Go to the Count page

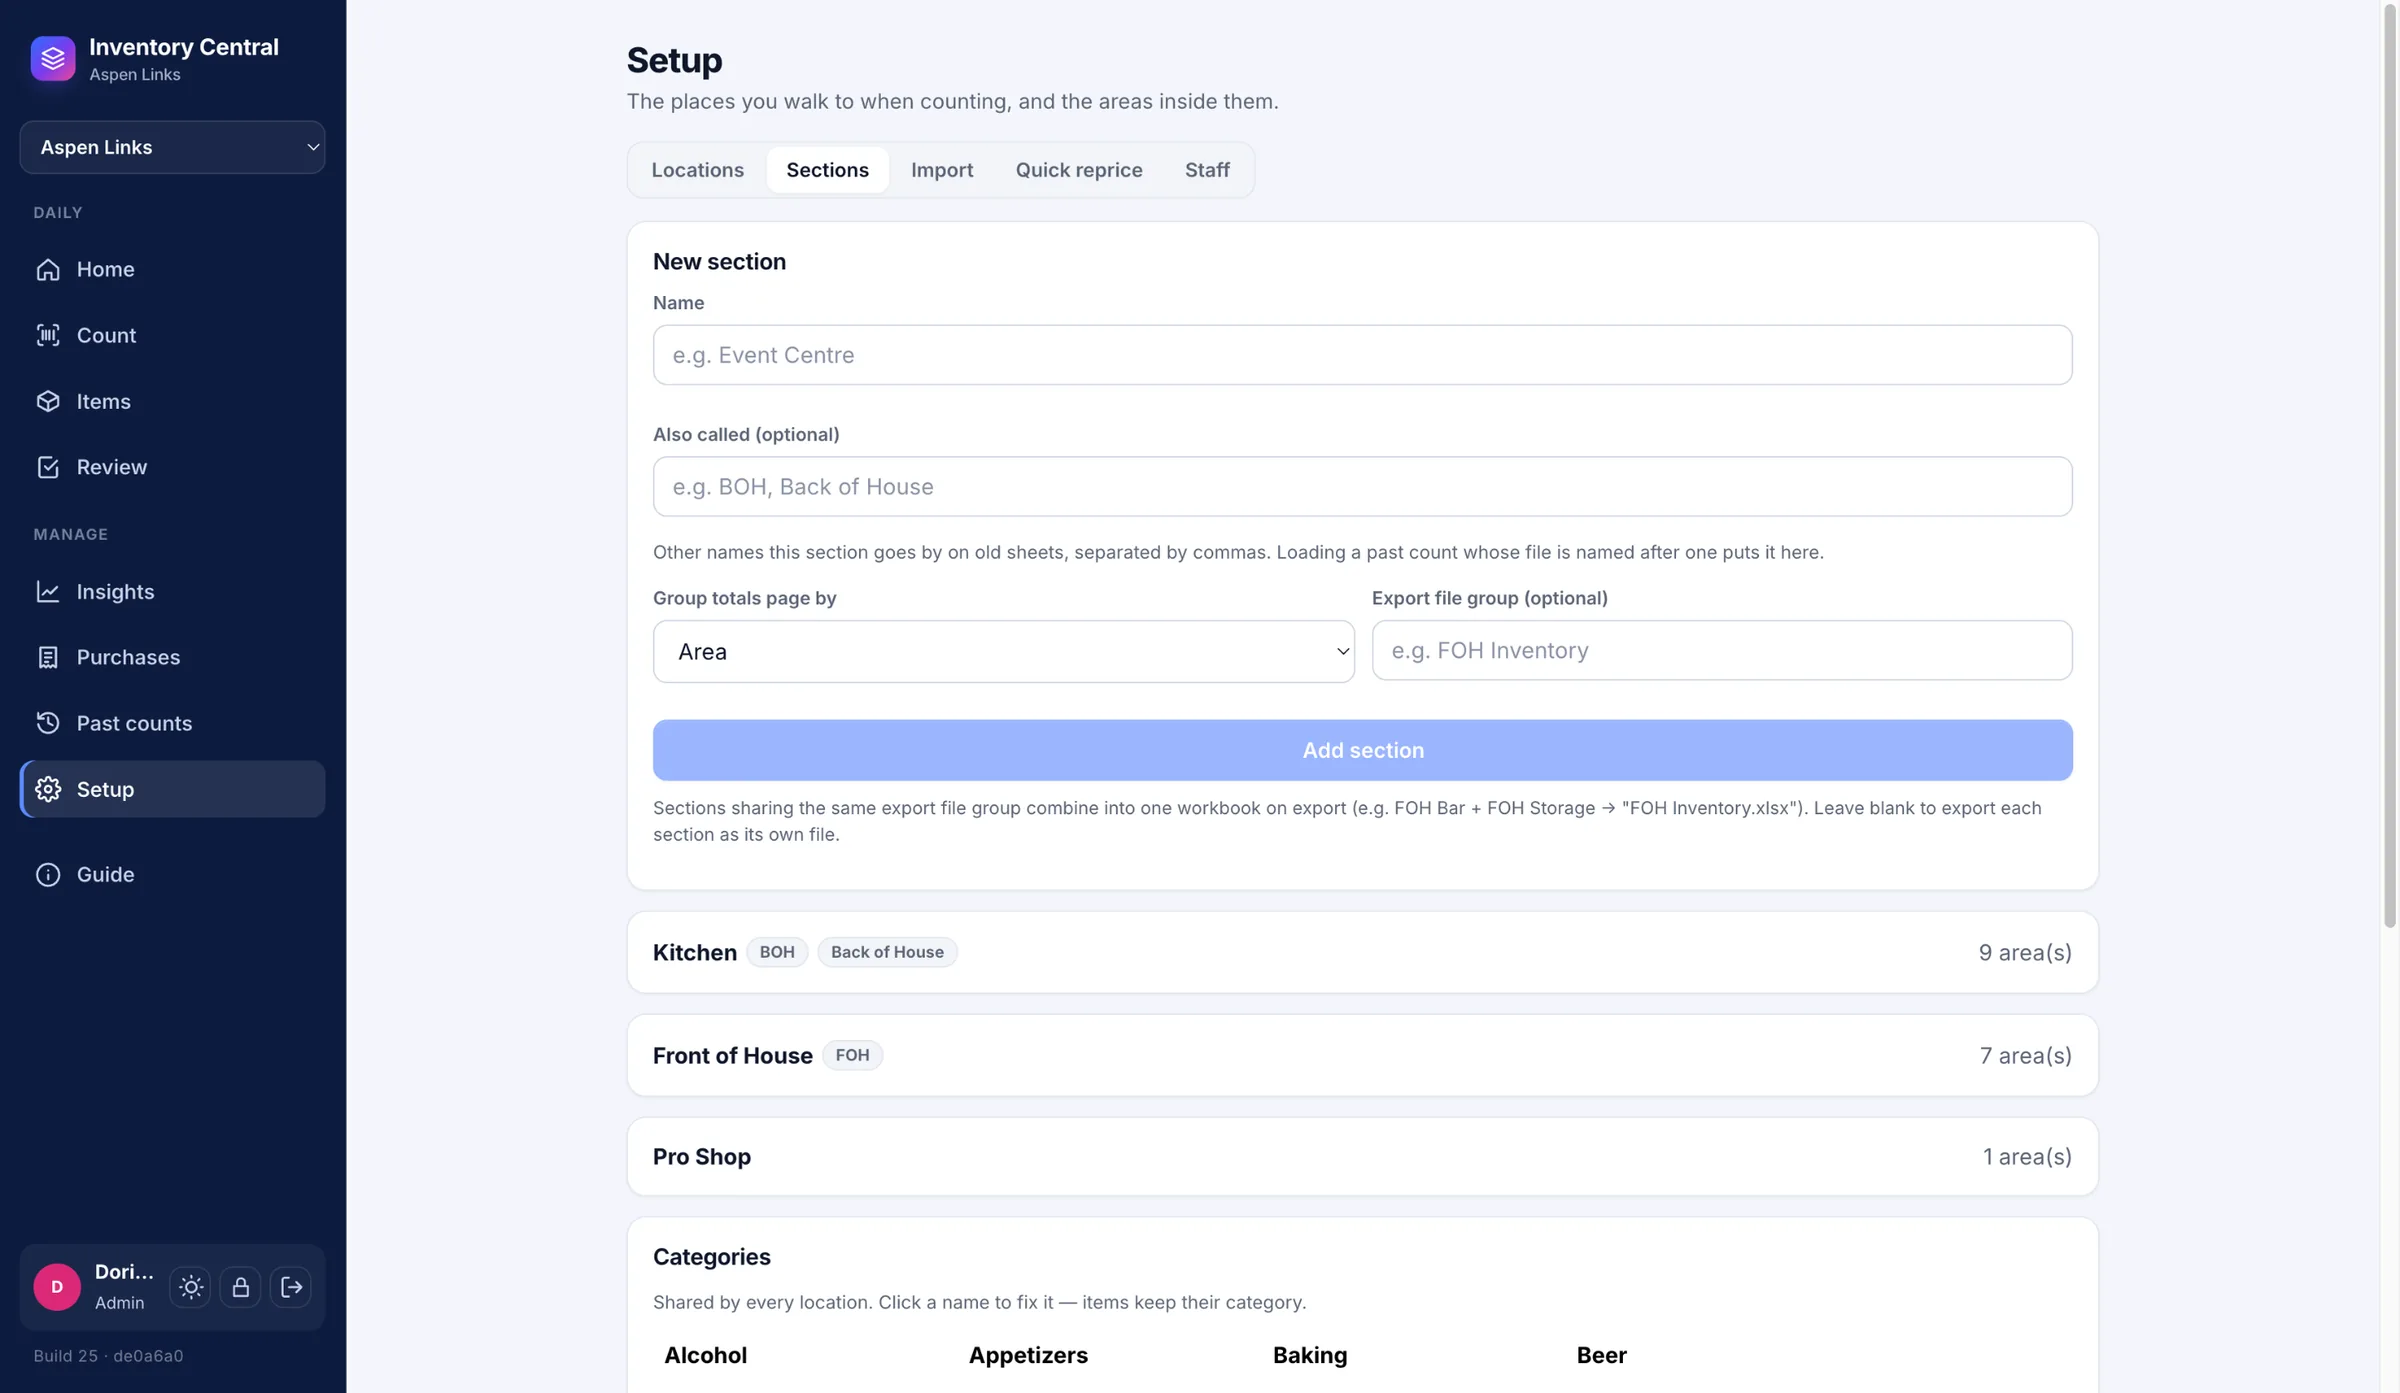[172, 335]
